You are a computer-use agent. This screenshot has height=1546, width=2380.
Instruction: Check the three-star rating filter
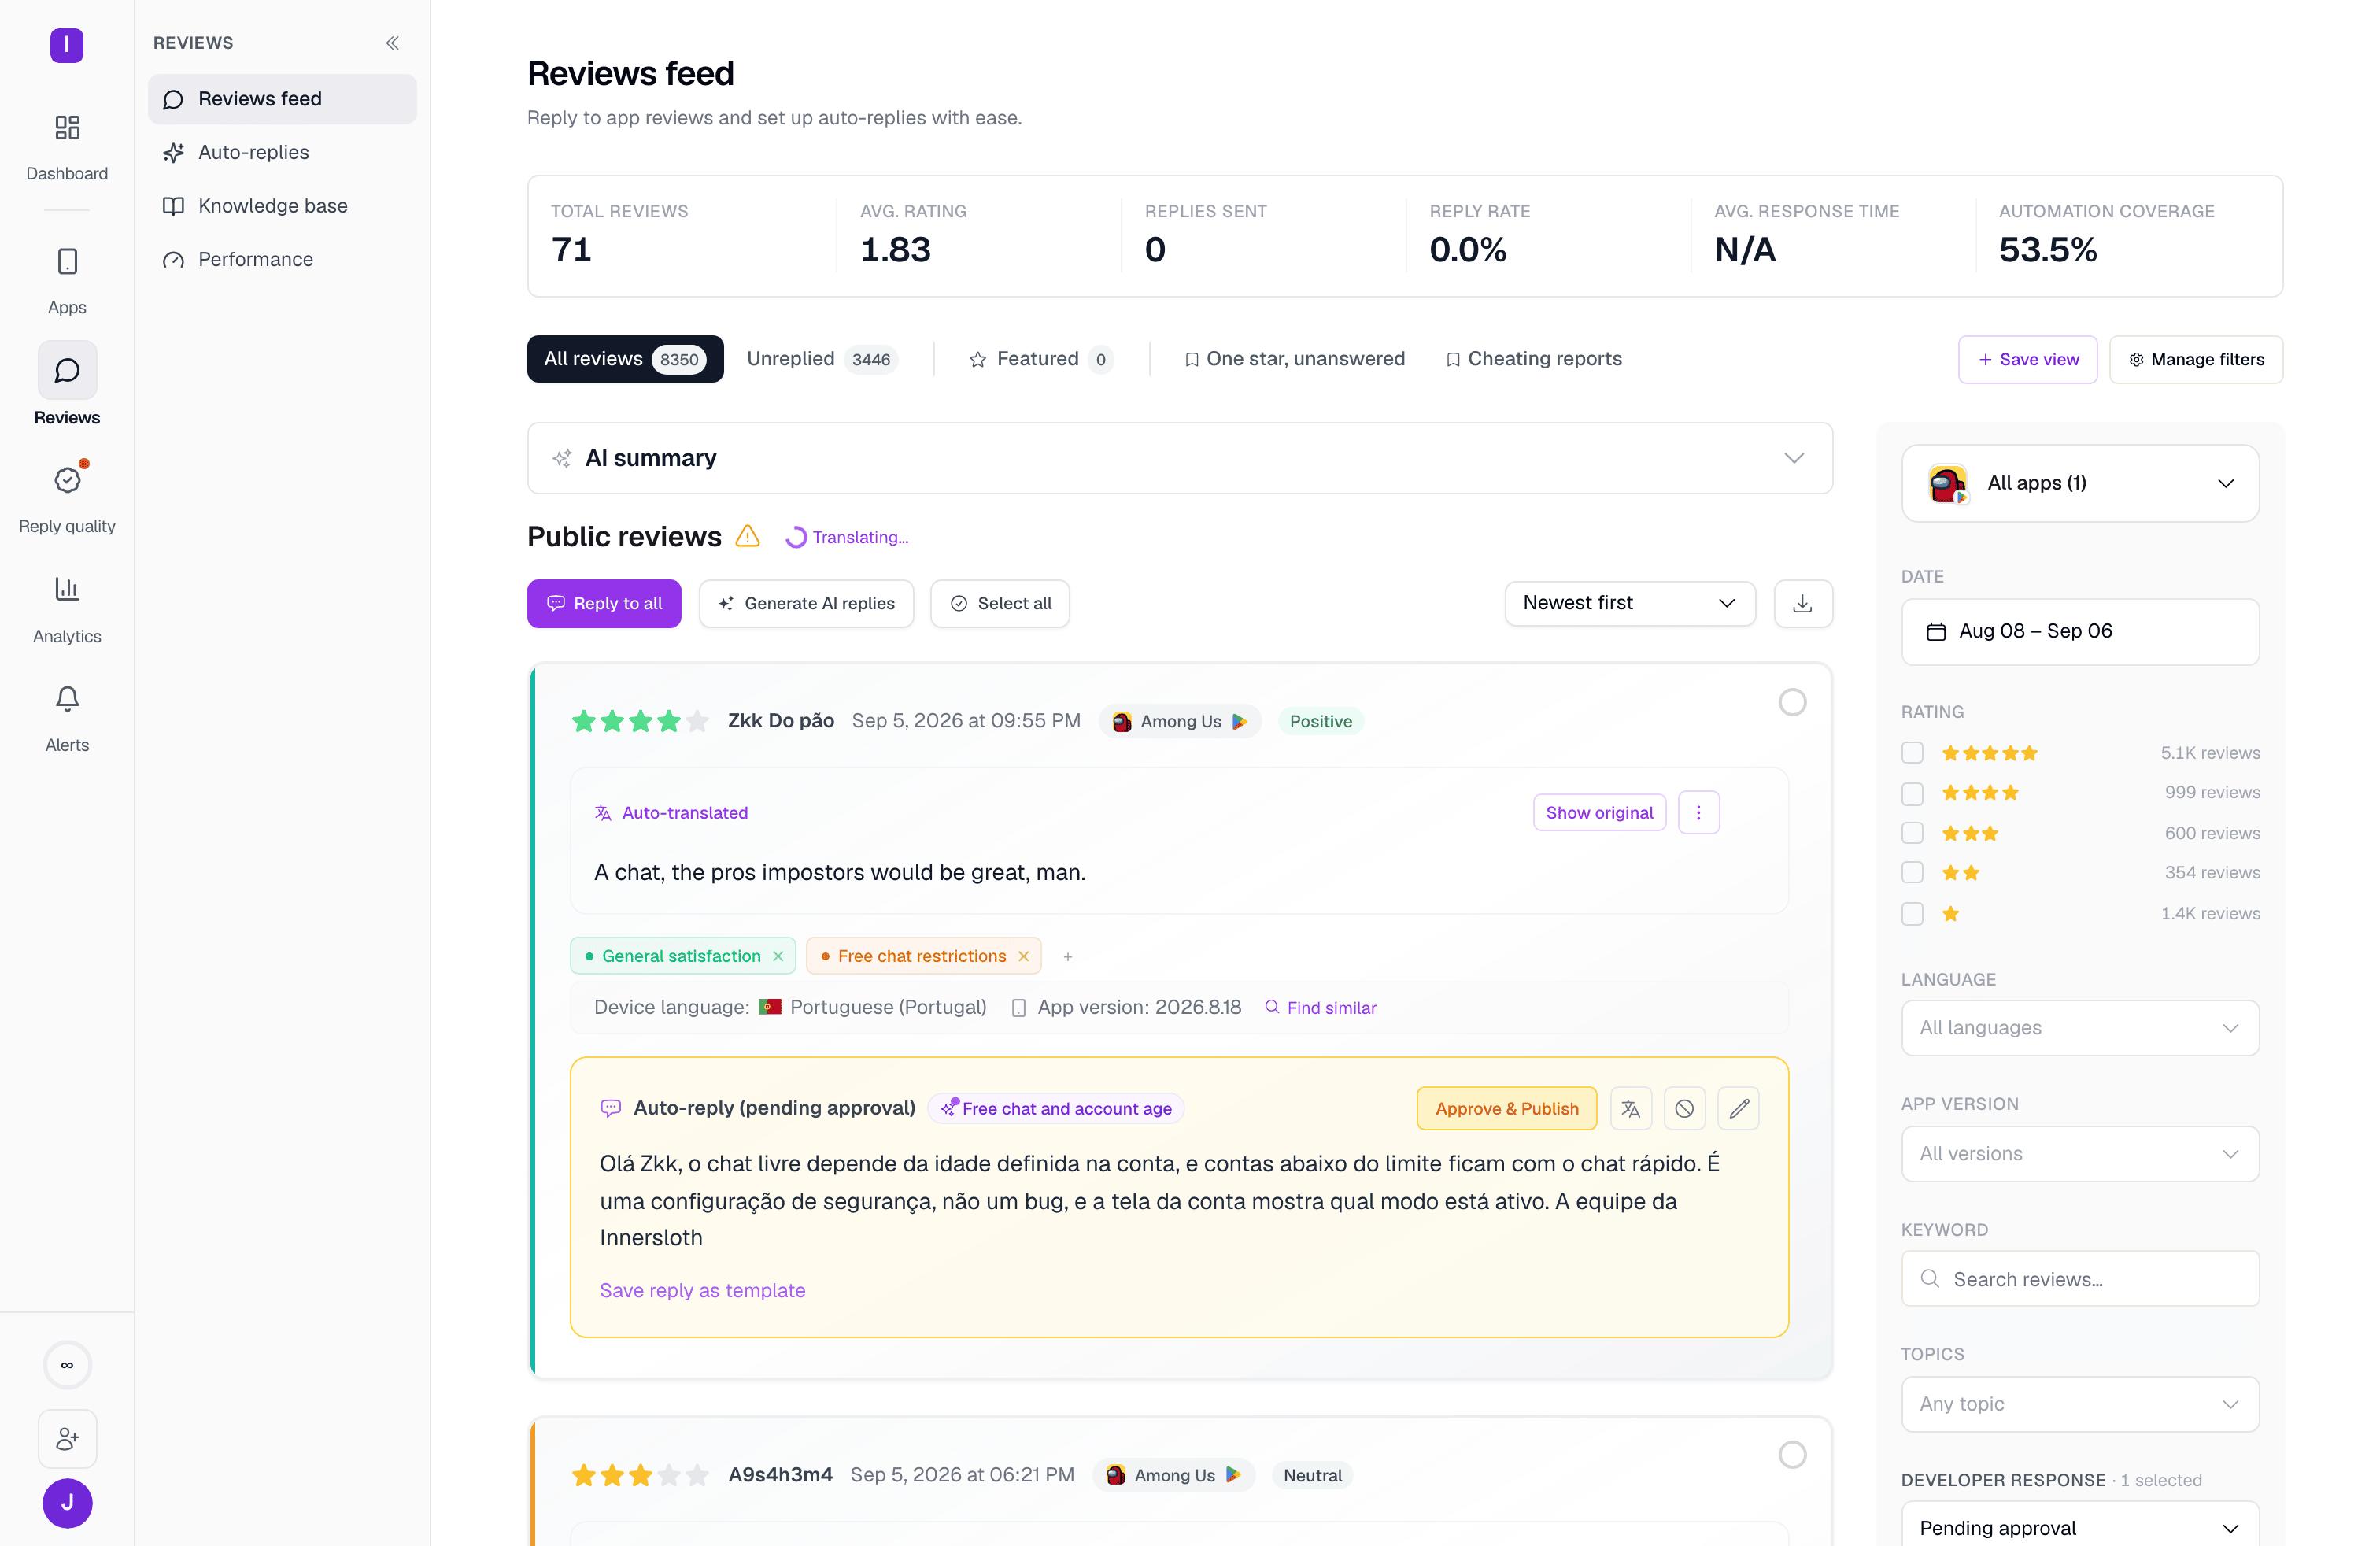1912,833
